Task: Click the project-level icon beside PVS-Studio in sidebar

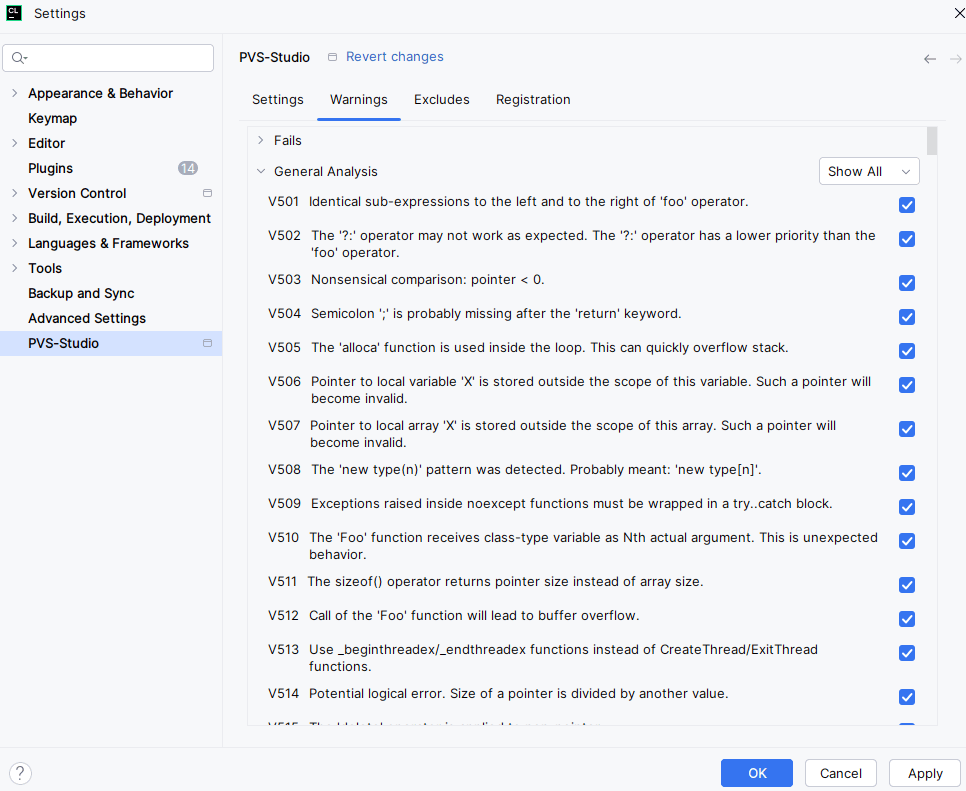Action: [207, 343]
